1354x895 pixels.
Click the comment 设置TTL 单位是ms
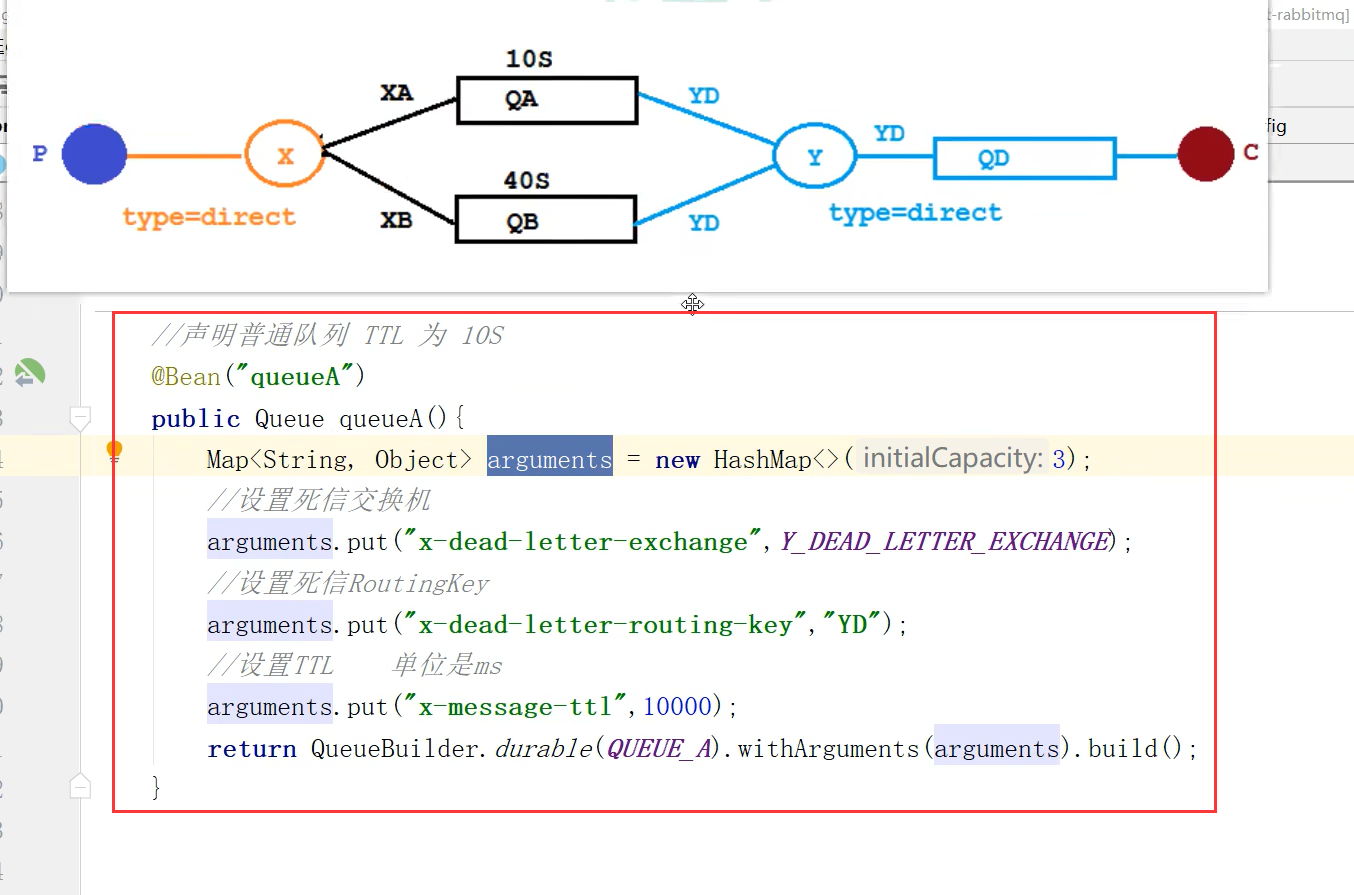pos(355,665)
